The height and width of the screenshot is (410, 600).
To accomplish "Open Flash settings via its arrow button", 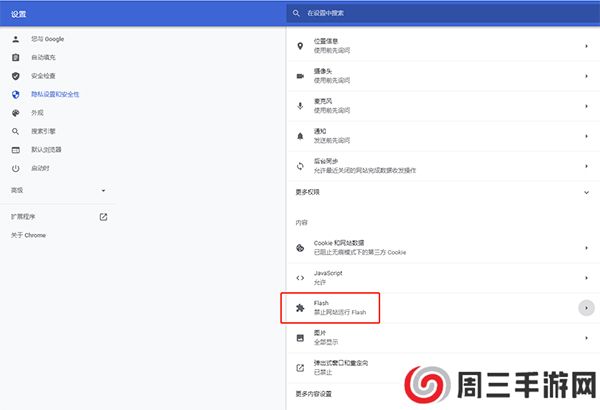I will point(586,308).
